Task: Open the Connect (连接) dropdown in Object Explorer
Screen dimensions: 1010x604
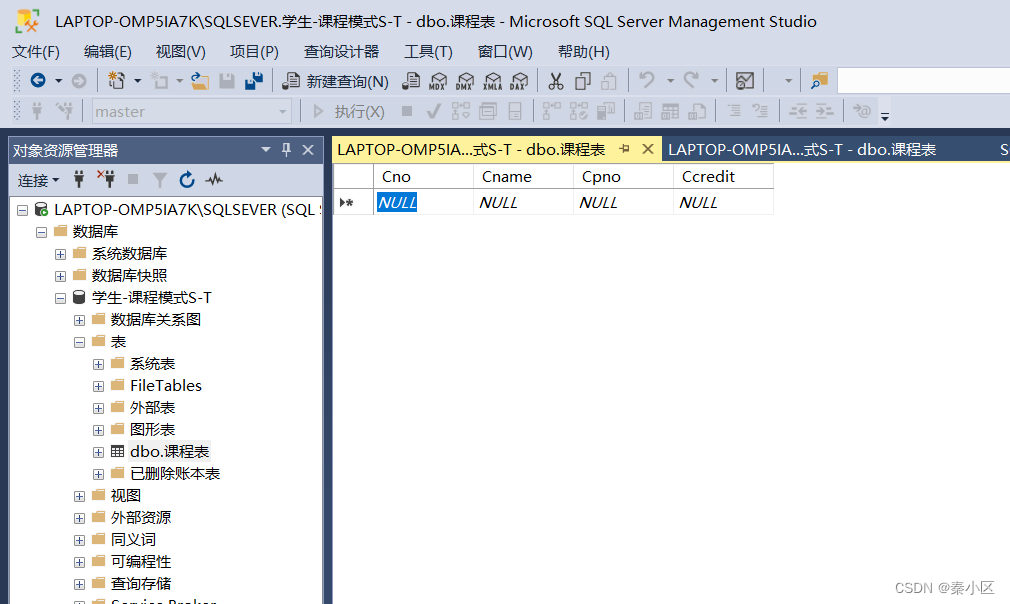Action: (x=38, y=180)
